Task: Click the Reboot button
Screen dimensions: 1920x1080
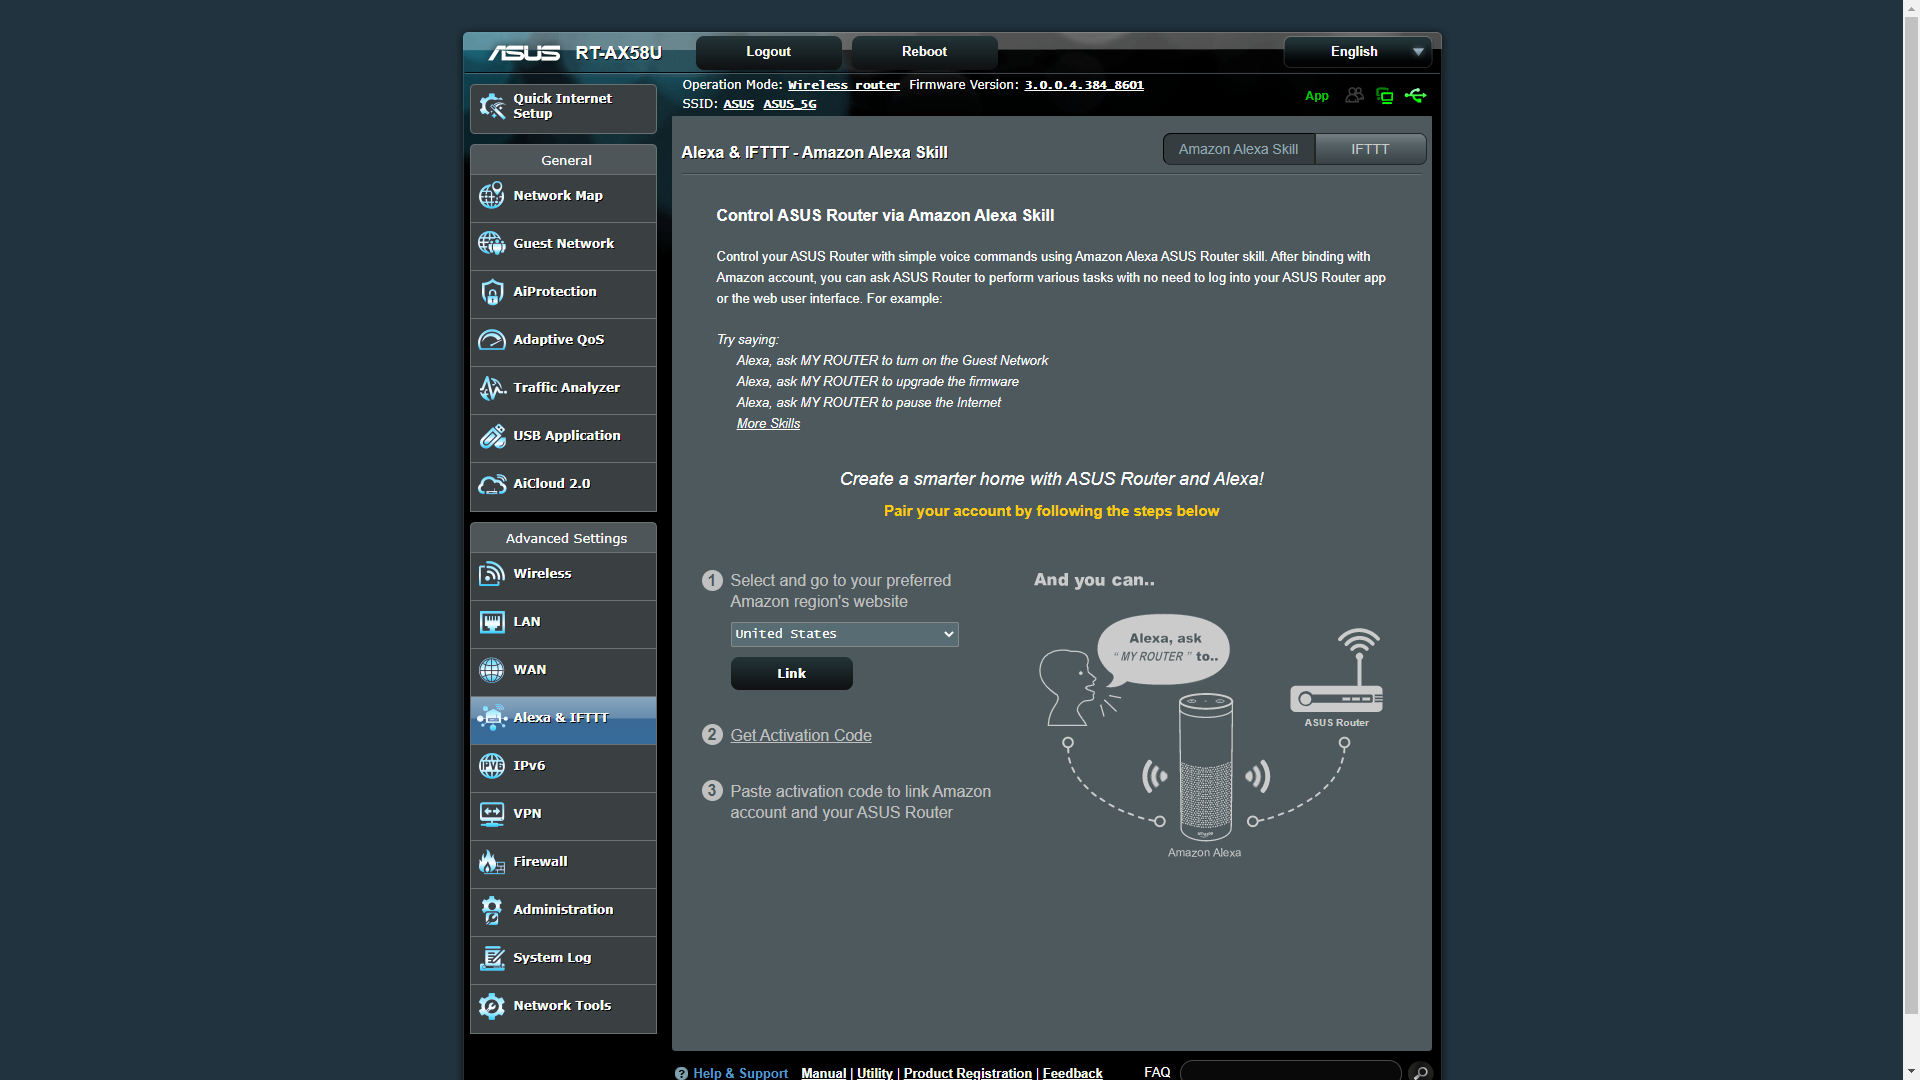Action: [x=923, y=52]
